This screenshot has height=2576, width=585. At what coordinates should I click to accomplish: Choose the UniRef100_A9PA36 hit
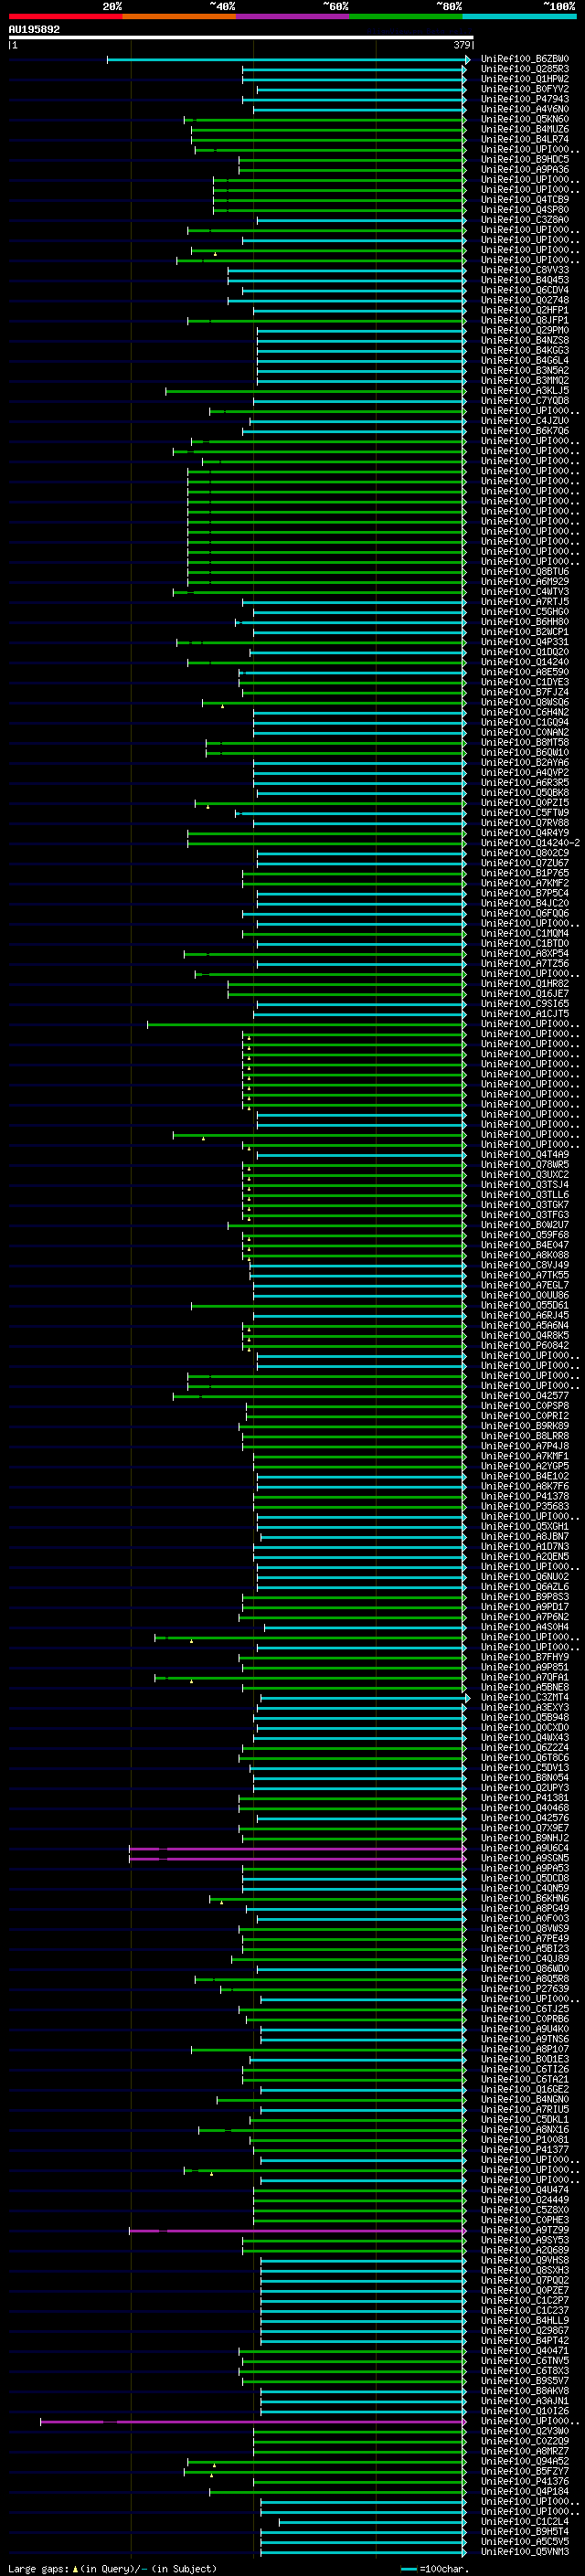524,170
